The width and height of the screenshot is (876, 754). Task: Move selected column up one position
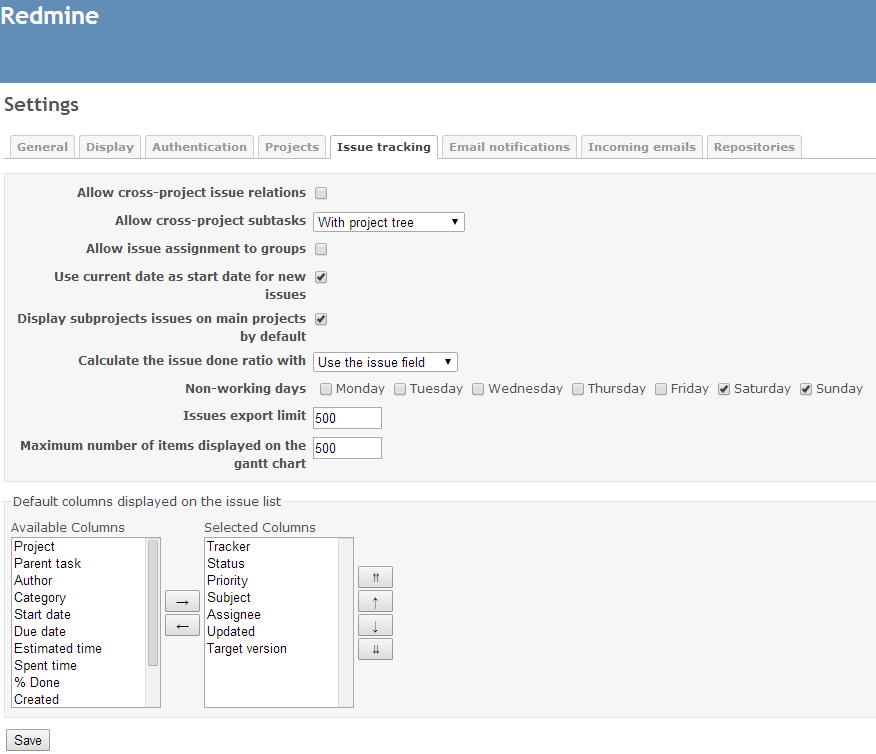point(375,602)
